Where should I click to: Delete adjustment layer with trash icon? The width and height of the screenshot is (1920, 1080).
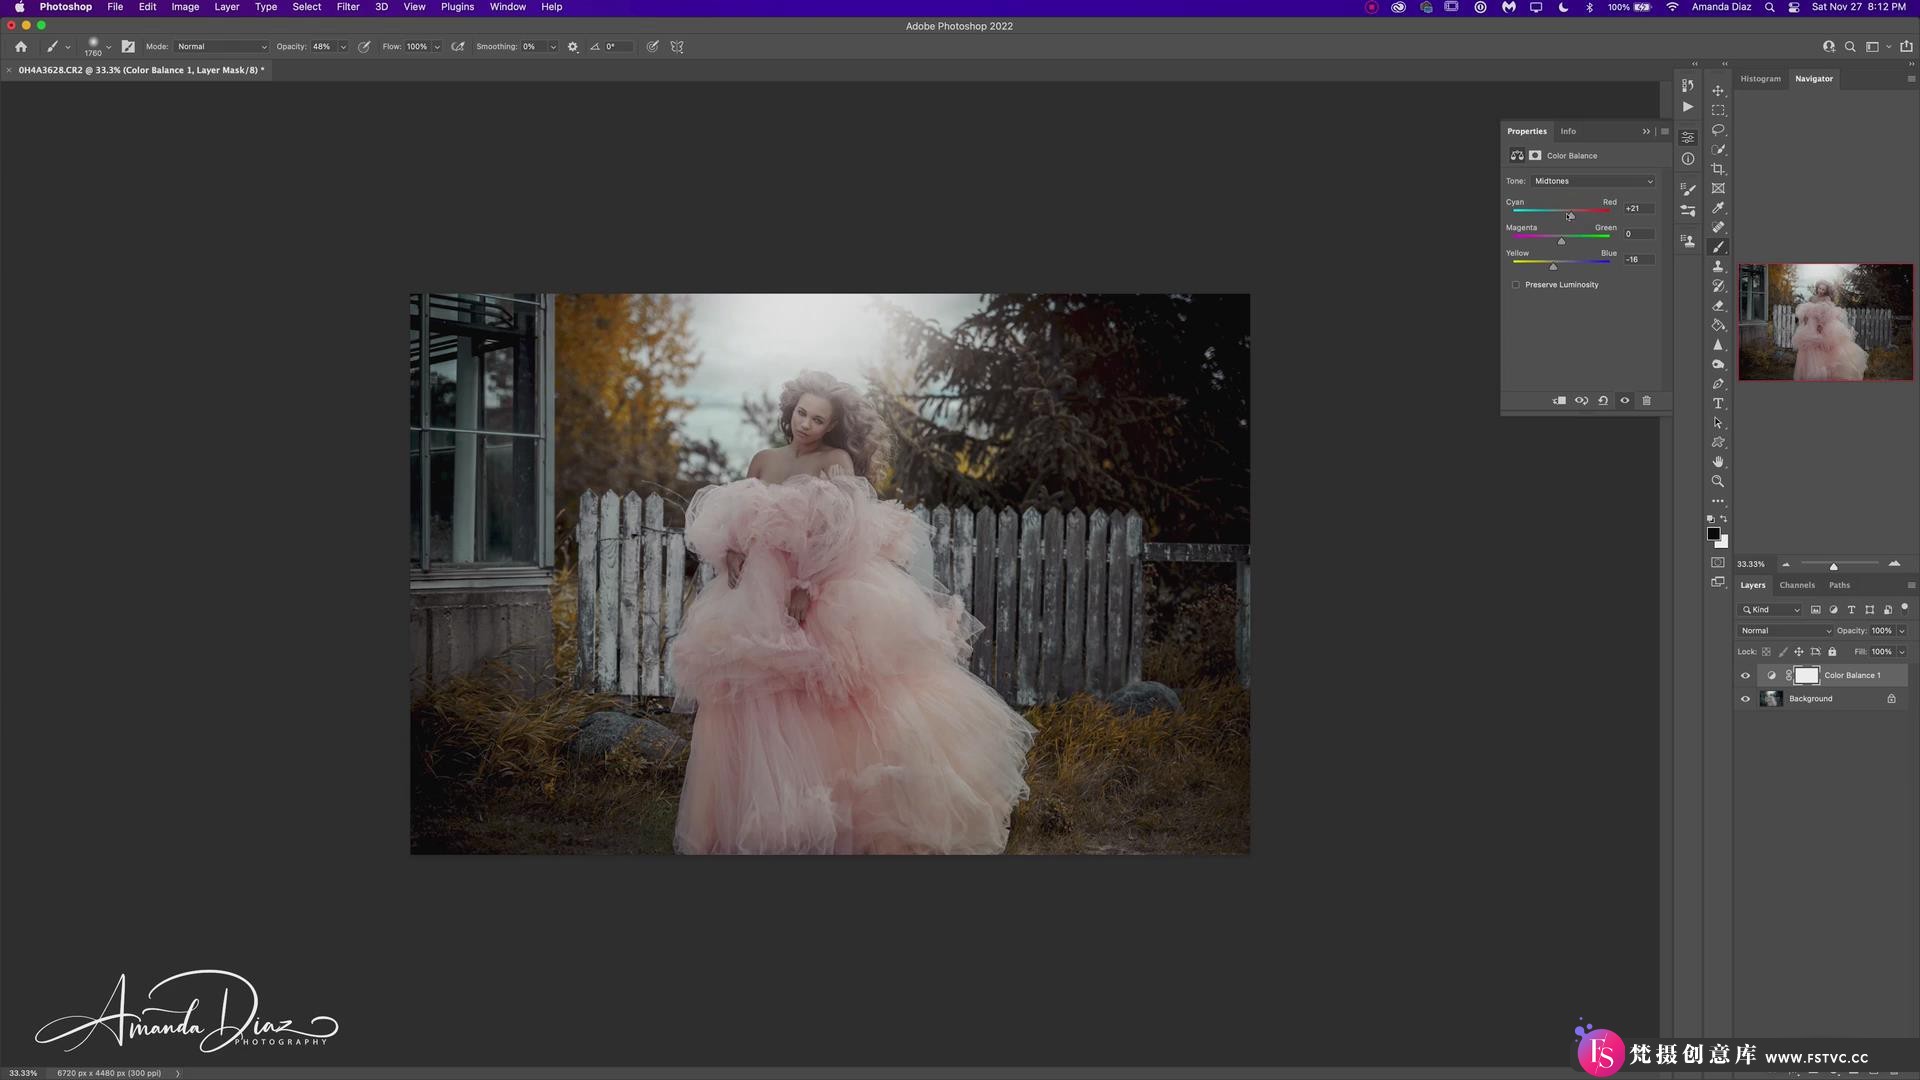pyautogui.click(x=1646, y=400)
